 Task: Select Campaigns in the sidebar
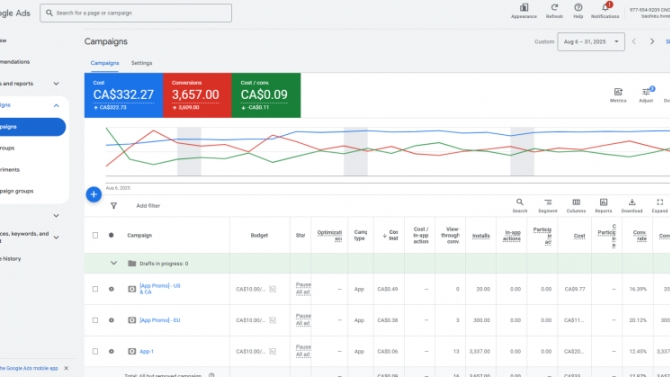pos(33,127)
